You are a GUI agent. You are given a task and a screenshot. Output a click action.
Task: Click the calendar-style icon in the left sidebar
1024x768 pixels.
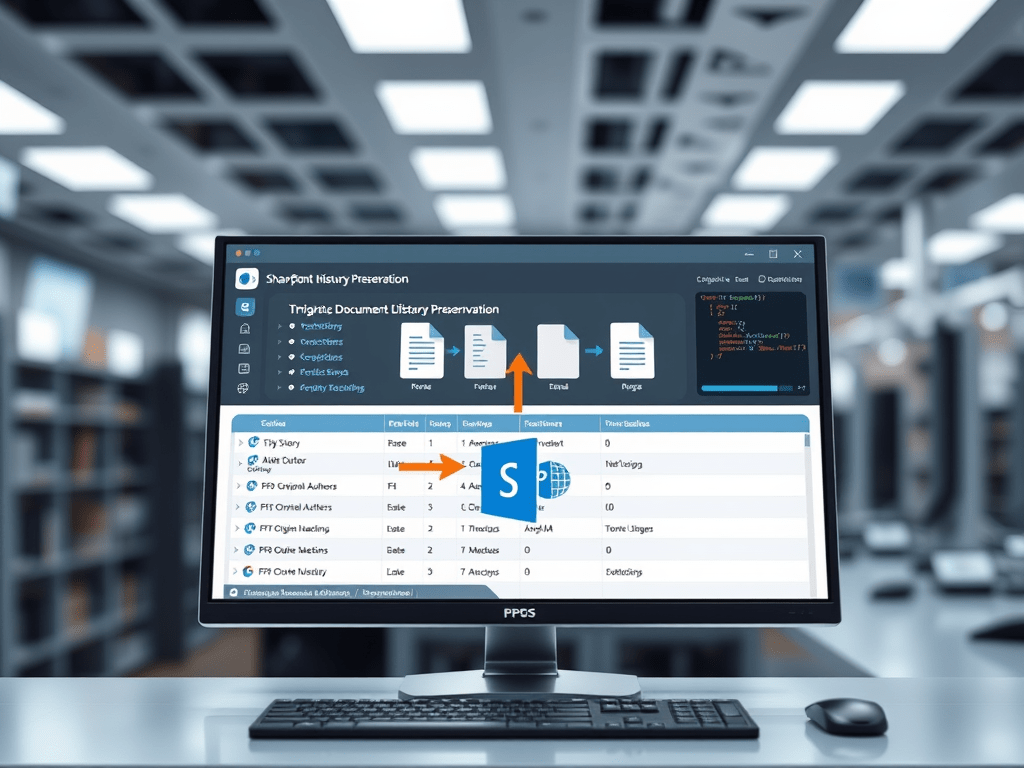point(244,368)
